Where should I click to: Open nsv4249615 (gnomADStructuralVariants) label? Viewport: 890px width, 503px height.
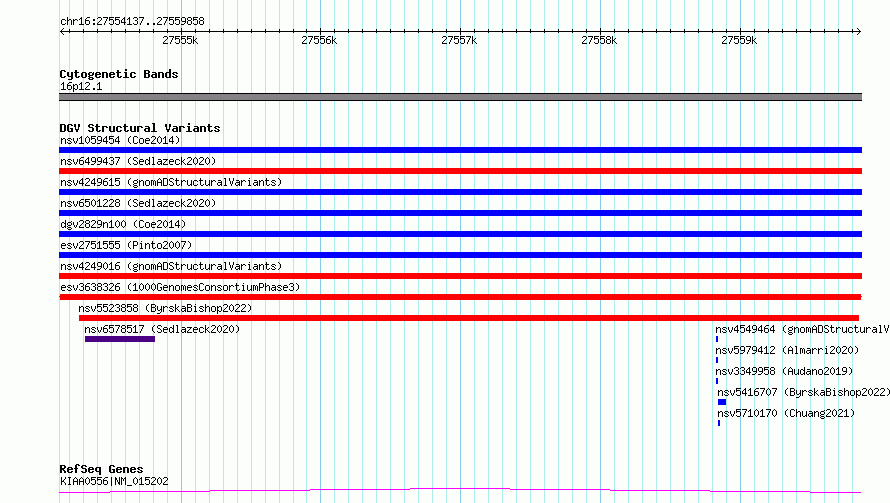(171, 182)
